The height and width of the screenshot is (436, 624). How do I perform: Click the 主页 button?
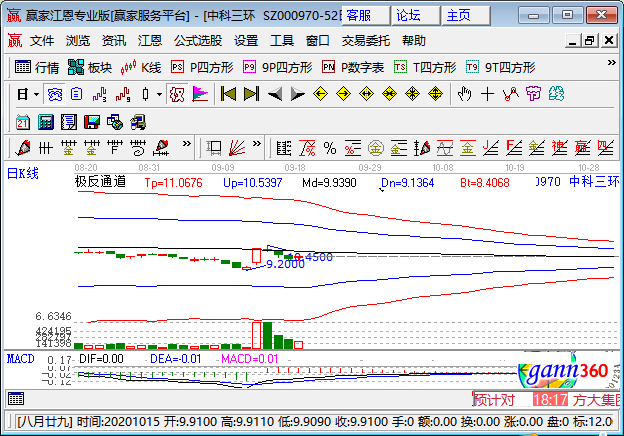(x=466, y=16)
